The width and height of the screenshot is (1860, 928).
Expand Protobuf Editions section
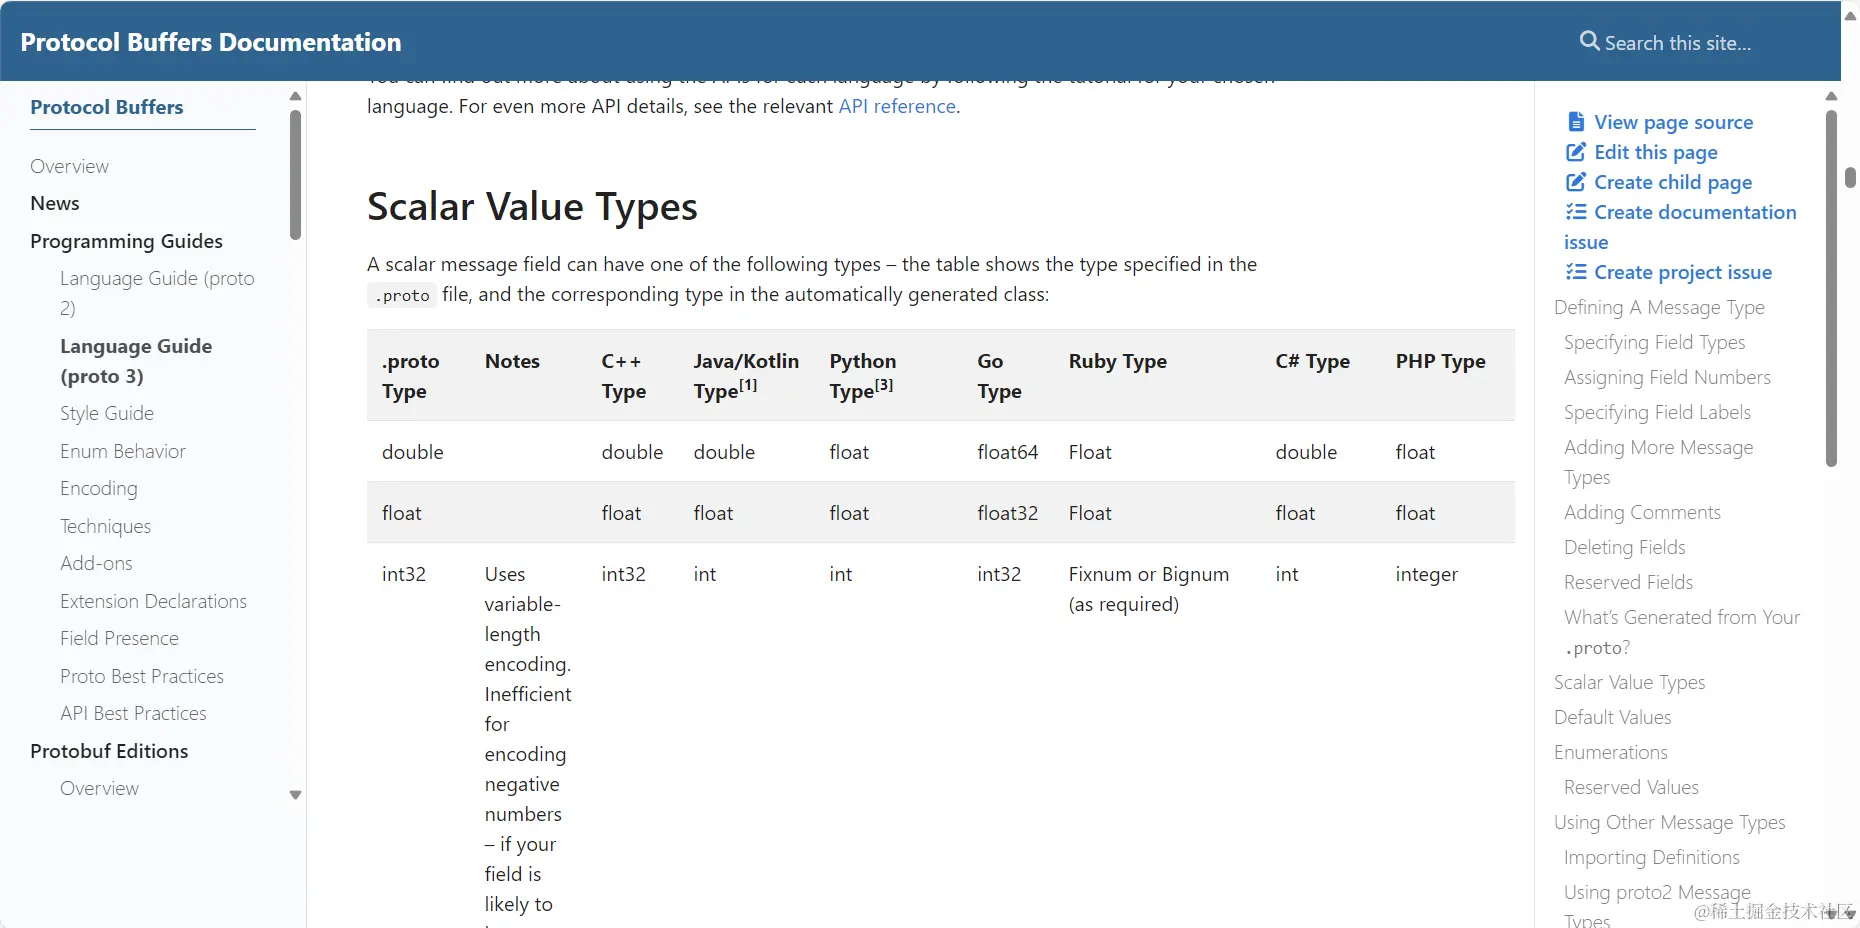pos(109,751)
